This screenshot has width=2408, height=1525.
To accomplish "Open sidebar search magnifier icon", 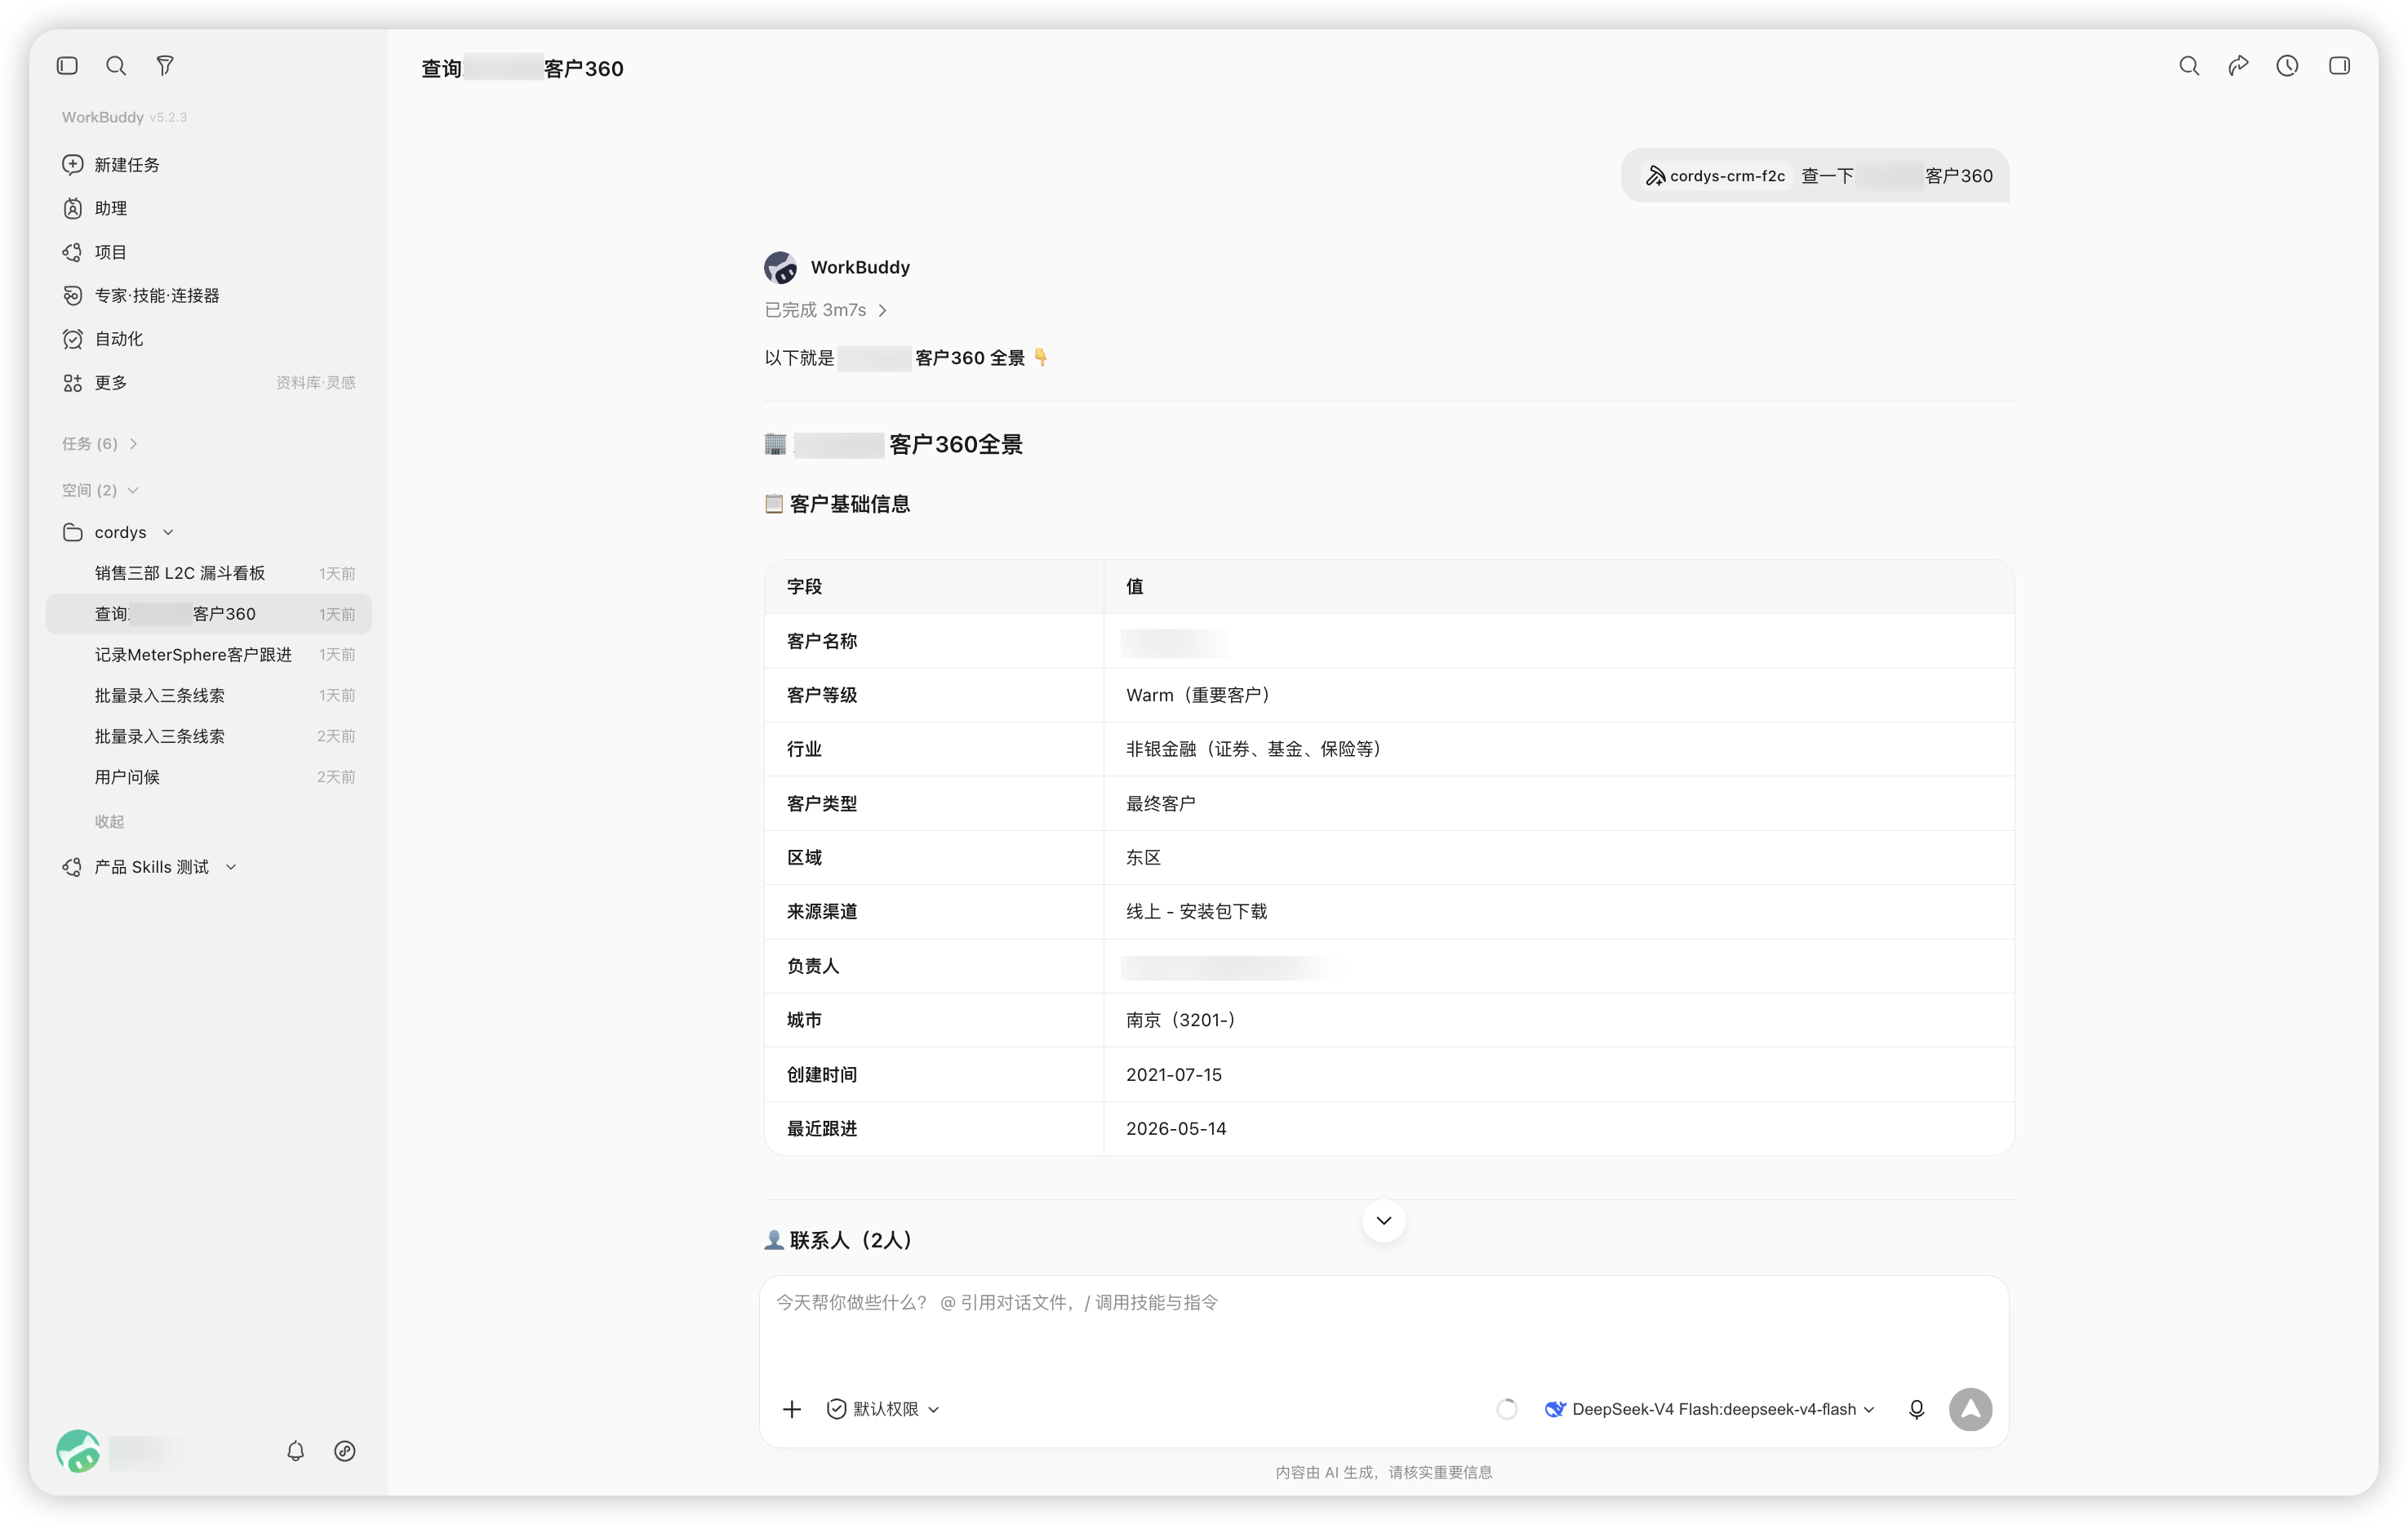I will pyautogui.click(x=116, y=66).
